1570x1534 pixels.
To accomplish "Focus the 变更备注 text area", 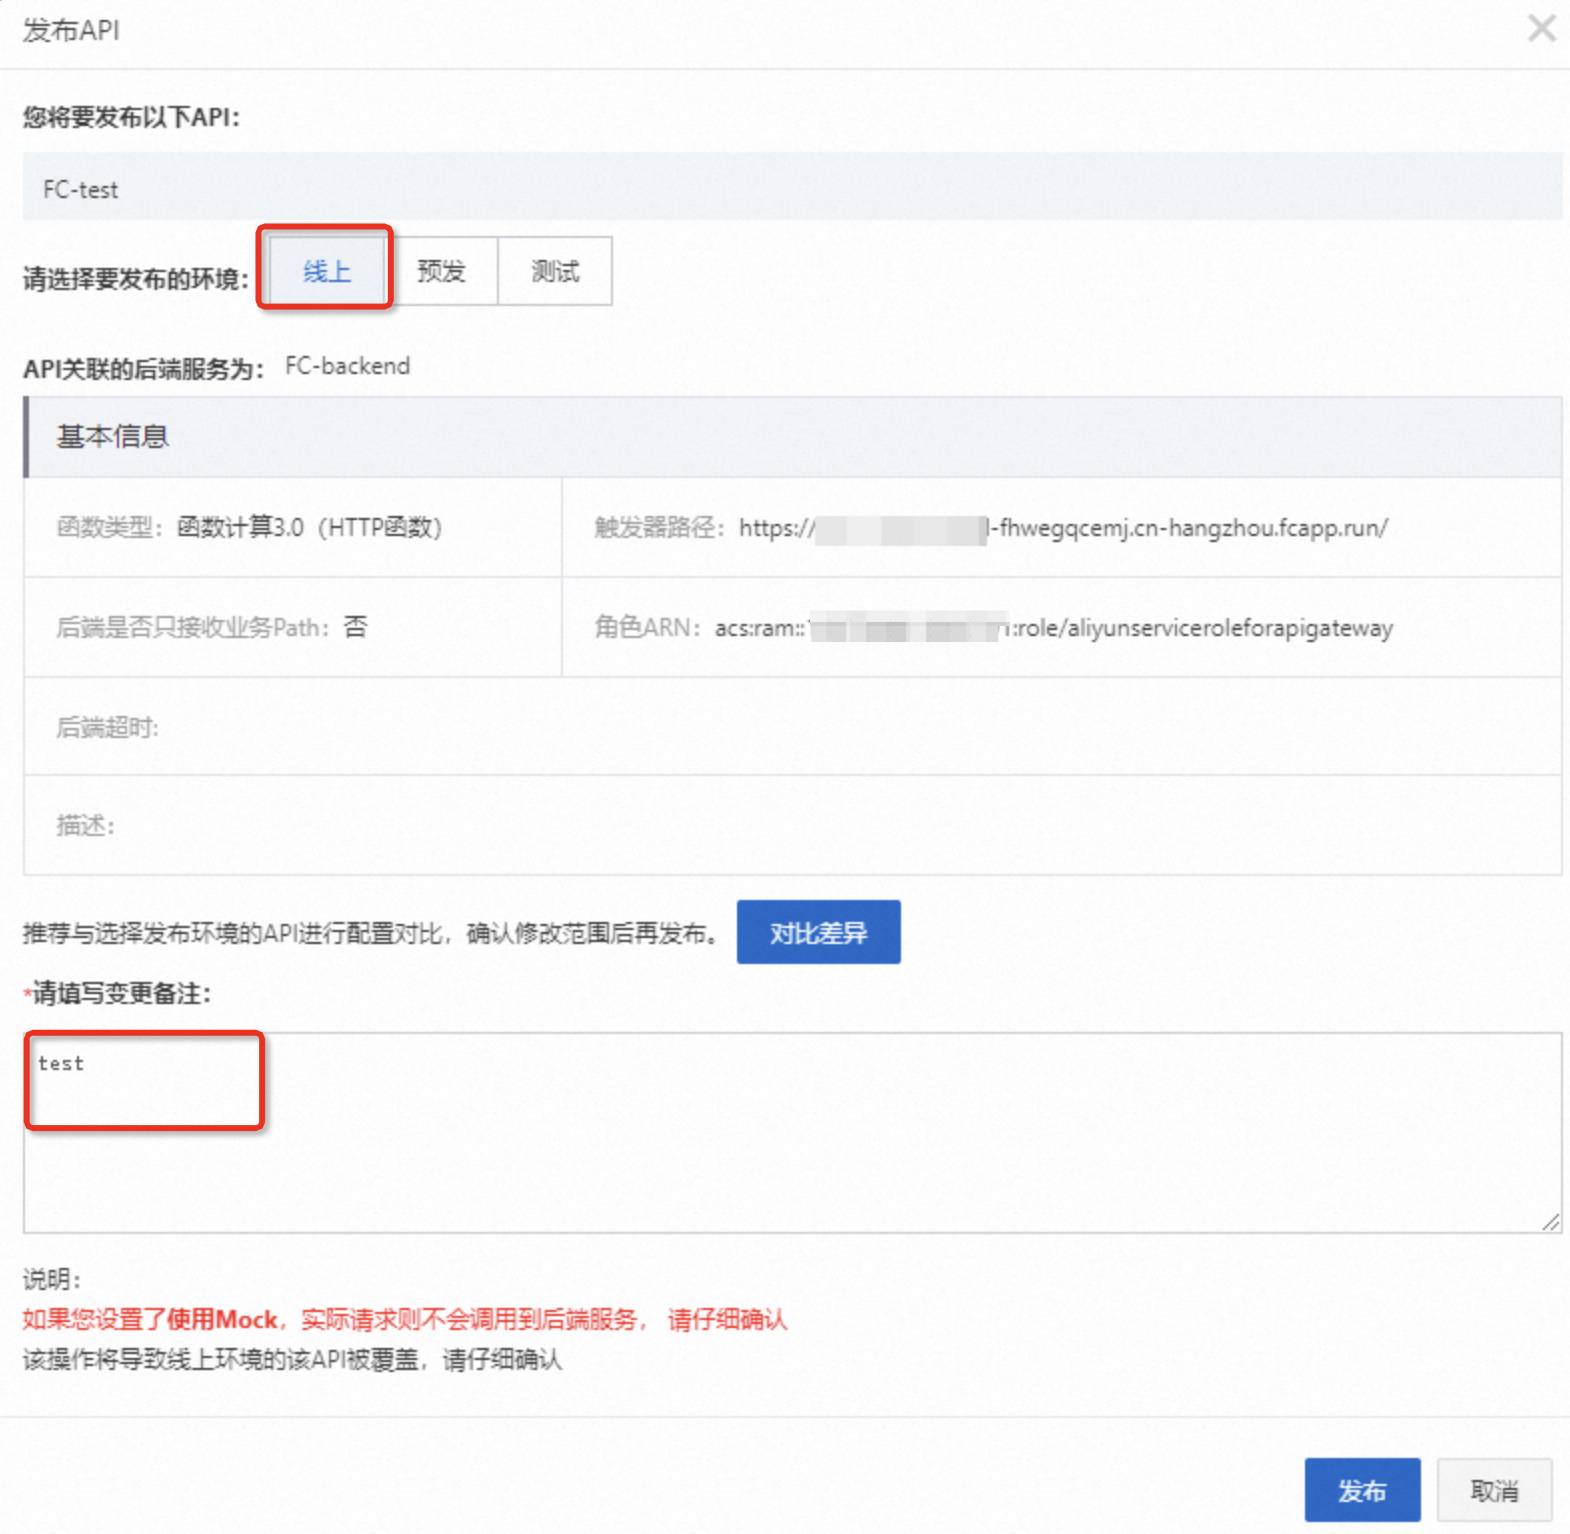I will coord(792,1132).
